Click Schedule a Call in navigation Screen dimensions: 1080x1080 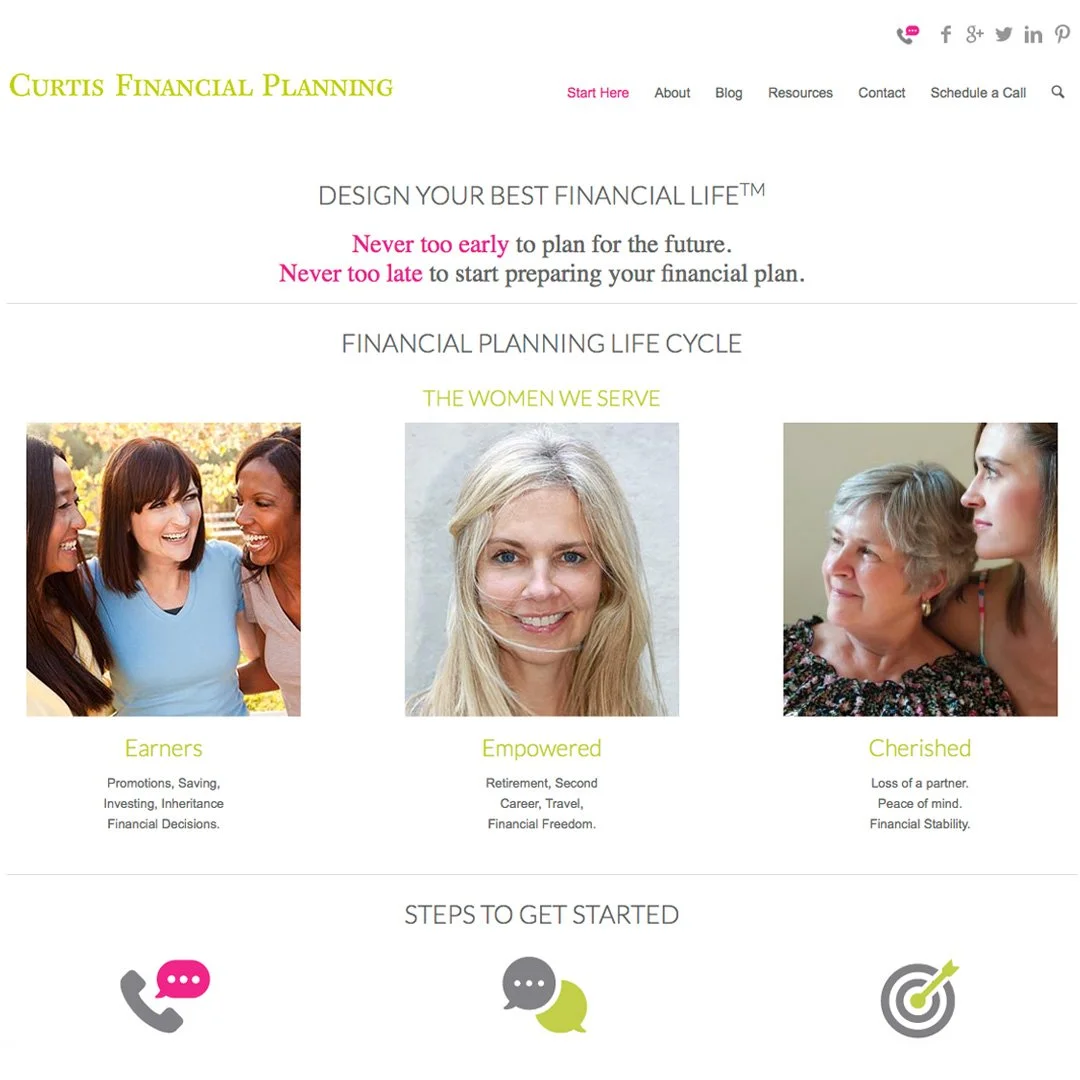click(x=978, y=93)
